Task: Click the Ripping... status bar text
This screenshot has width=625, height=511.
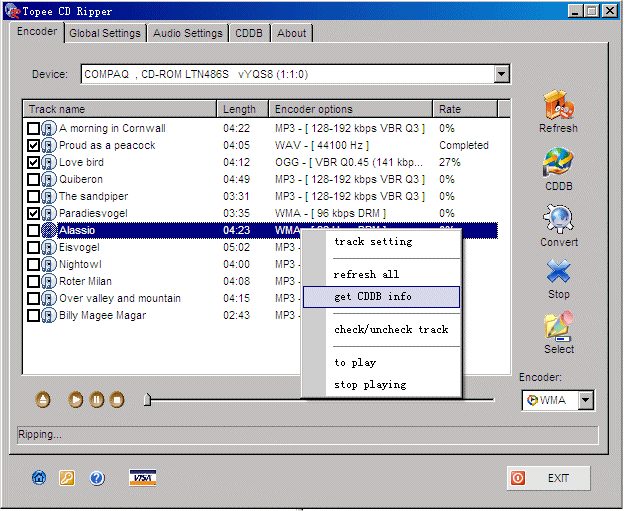Action: 40,434
